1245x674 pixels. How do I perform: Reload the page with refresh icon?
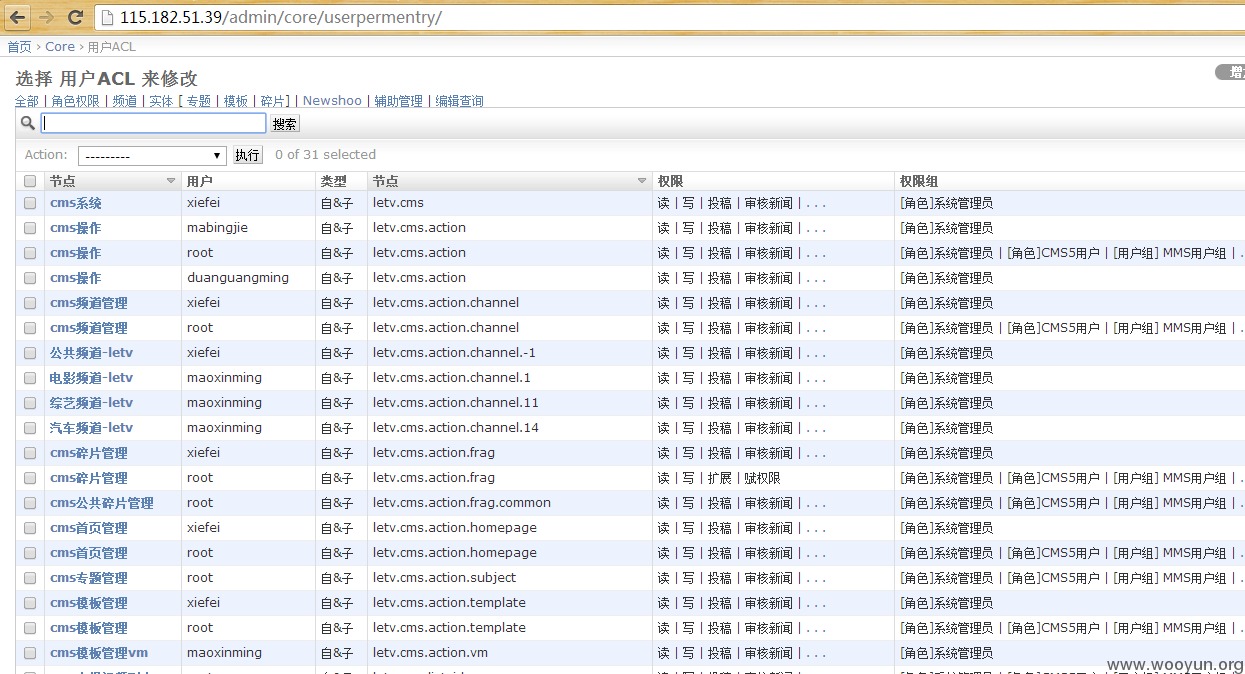coord(75,17)
